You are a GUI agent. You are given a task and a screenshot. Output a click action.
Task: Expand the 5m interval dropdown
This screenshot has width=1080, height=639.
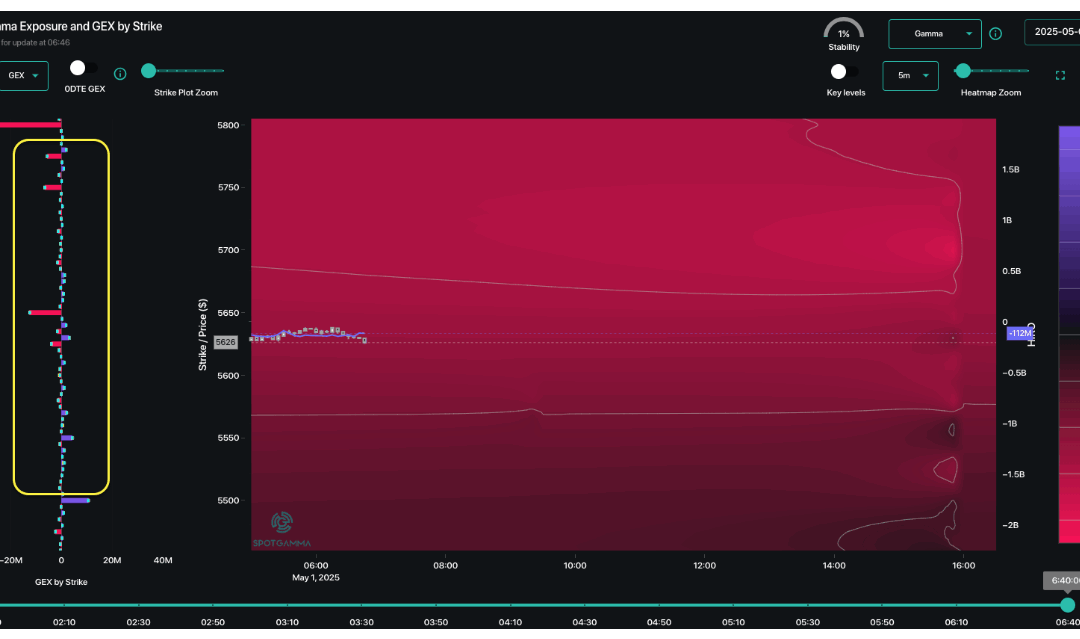[910, 75]
